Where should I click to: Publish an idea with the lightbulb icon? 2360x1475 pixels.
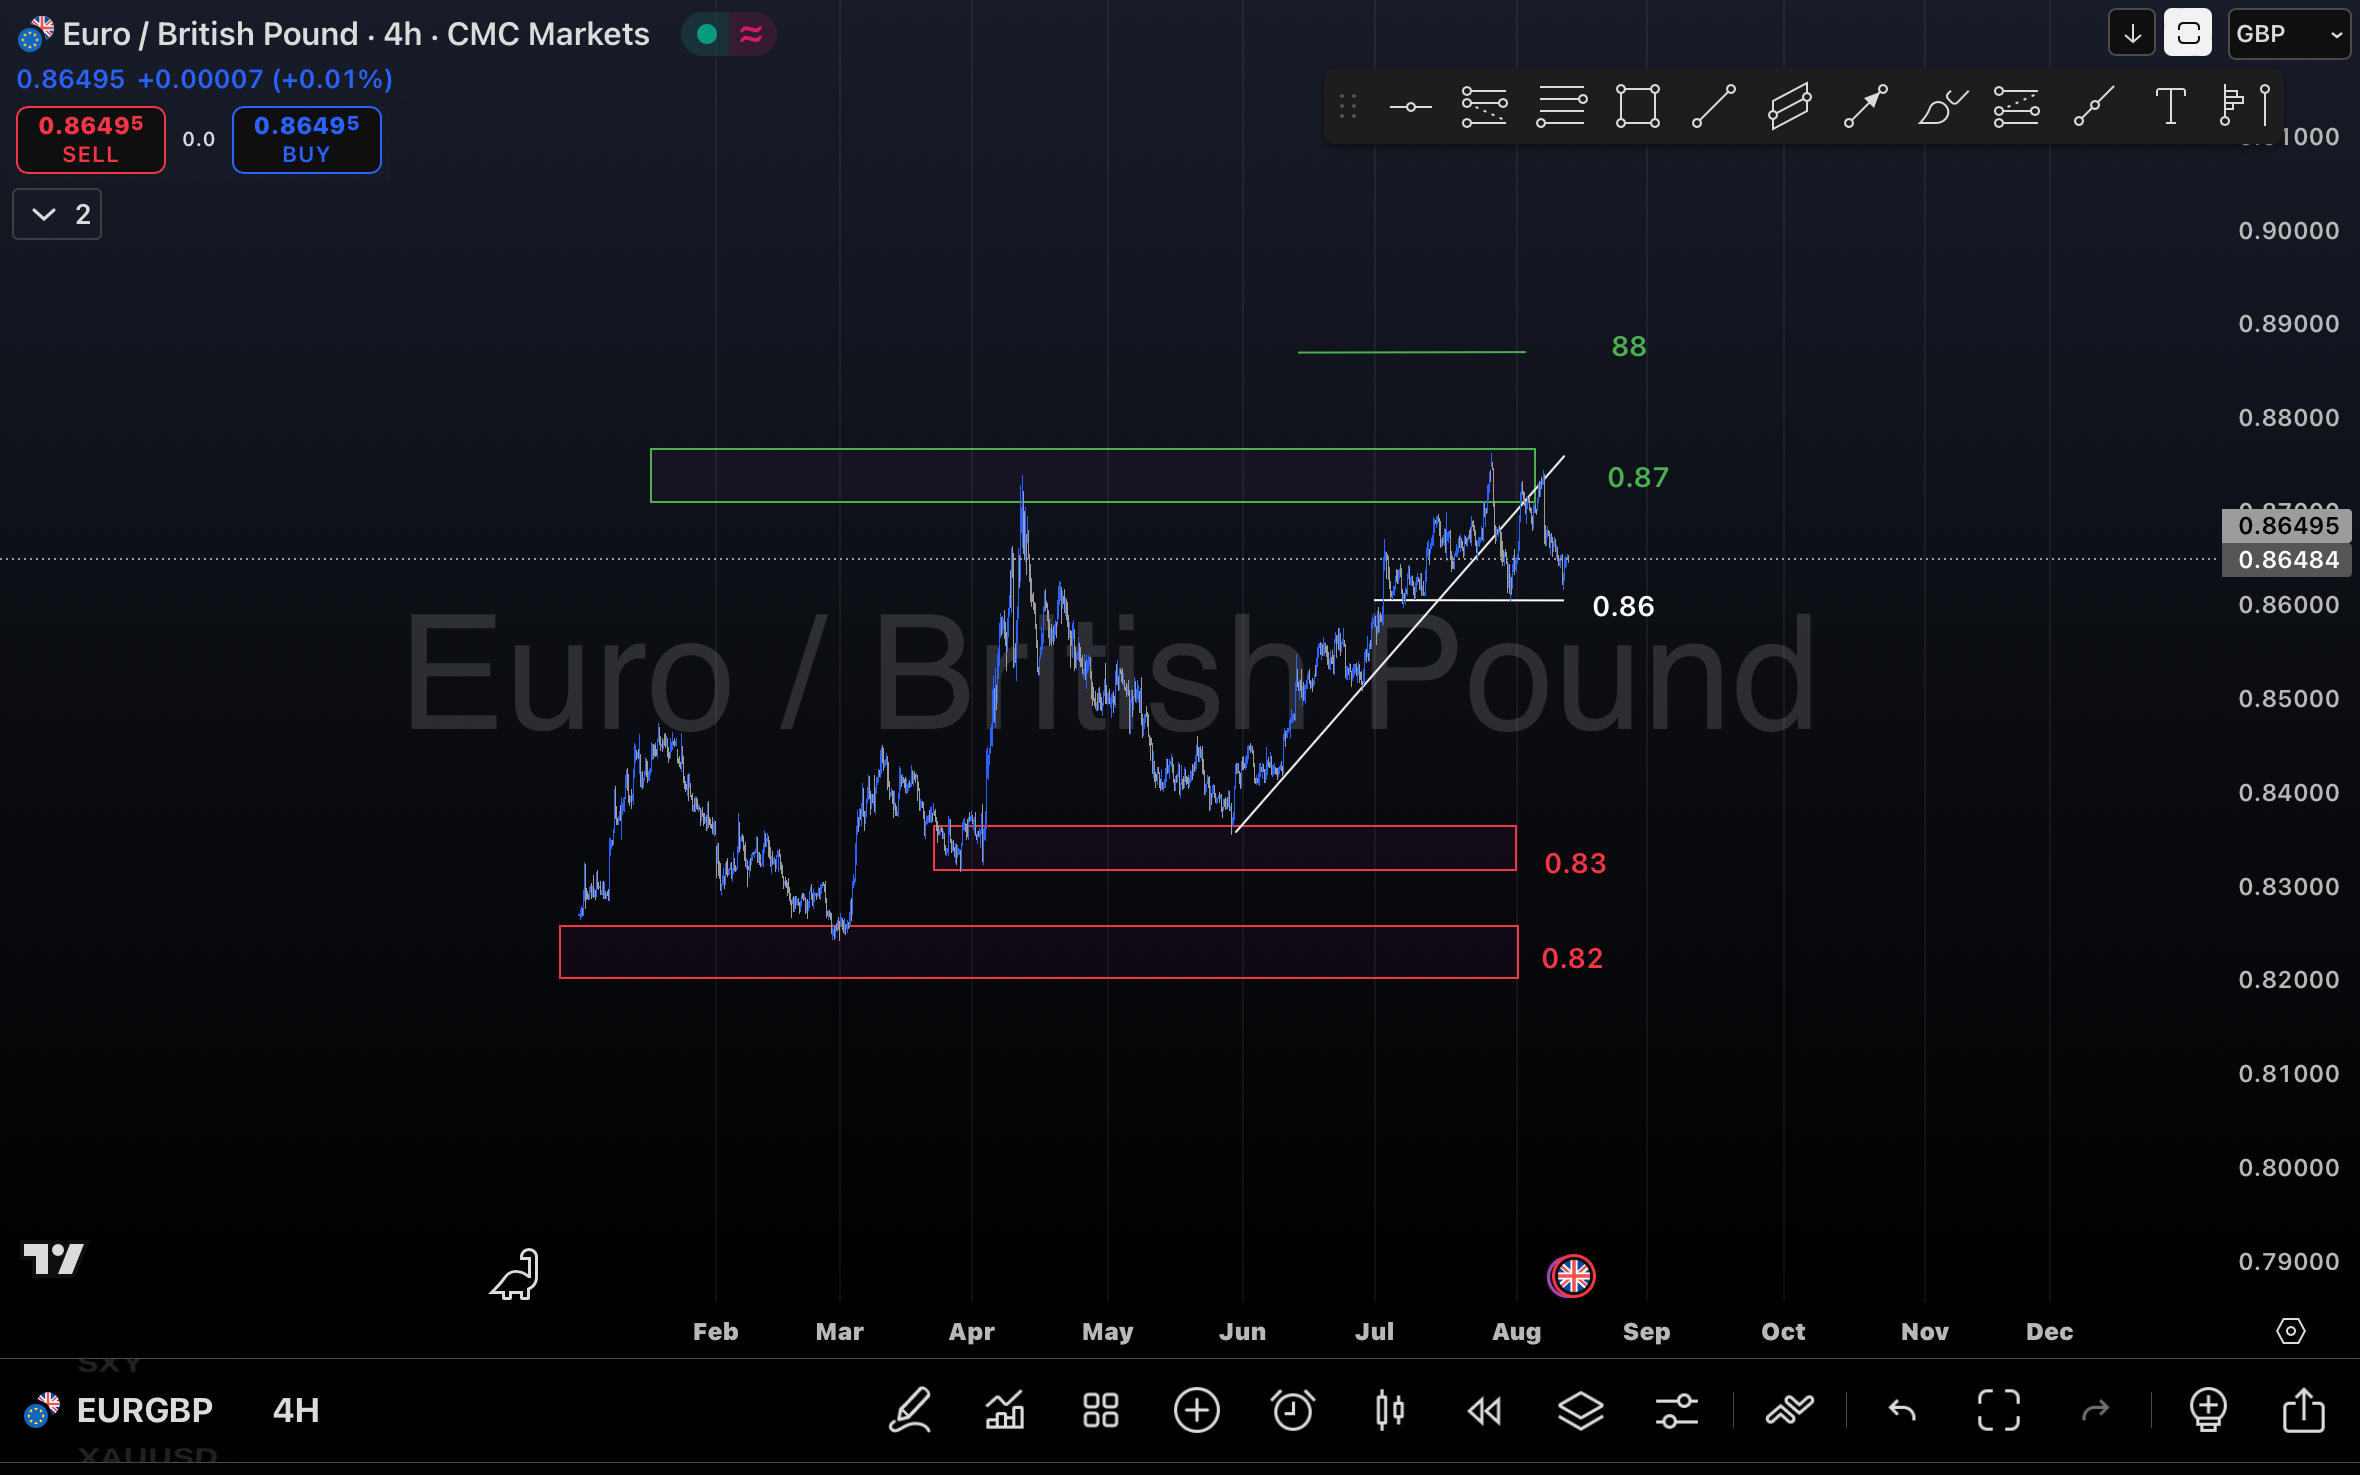(x=2208, y=1411)
